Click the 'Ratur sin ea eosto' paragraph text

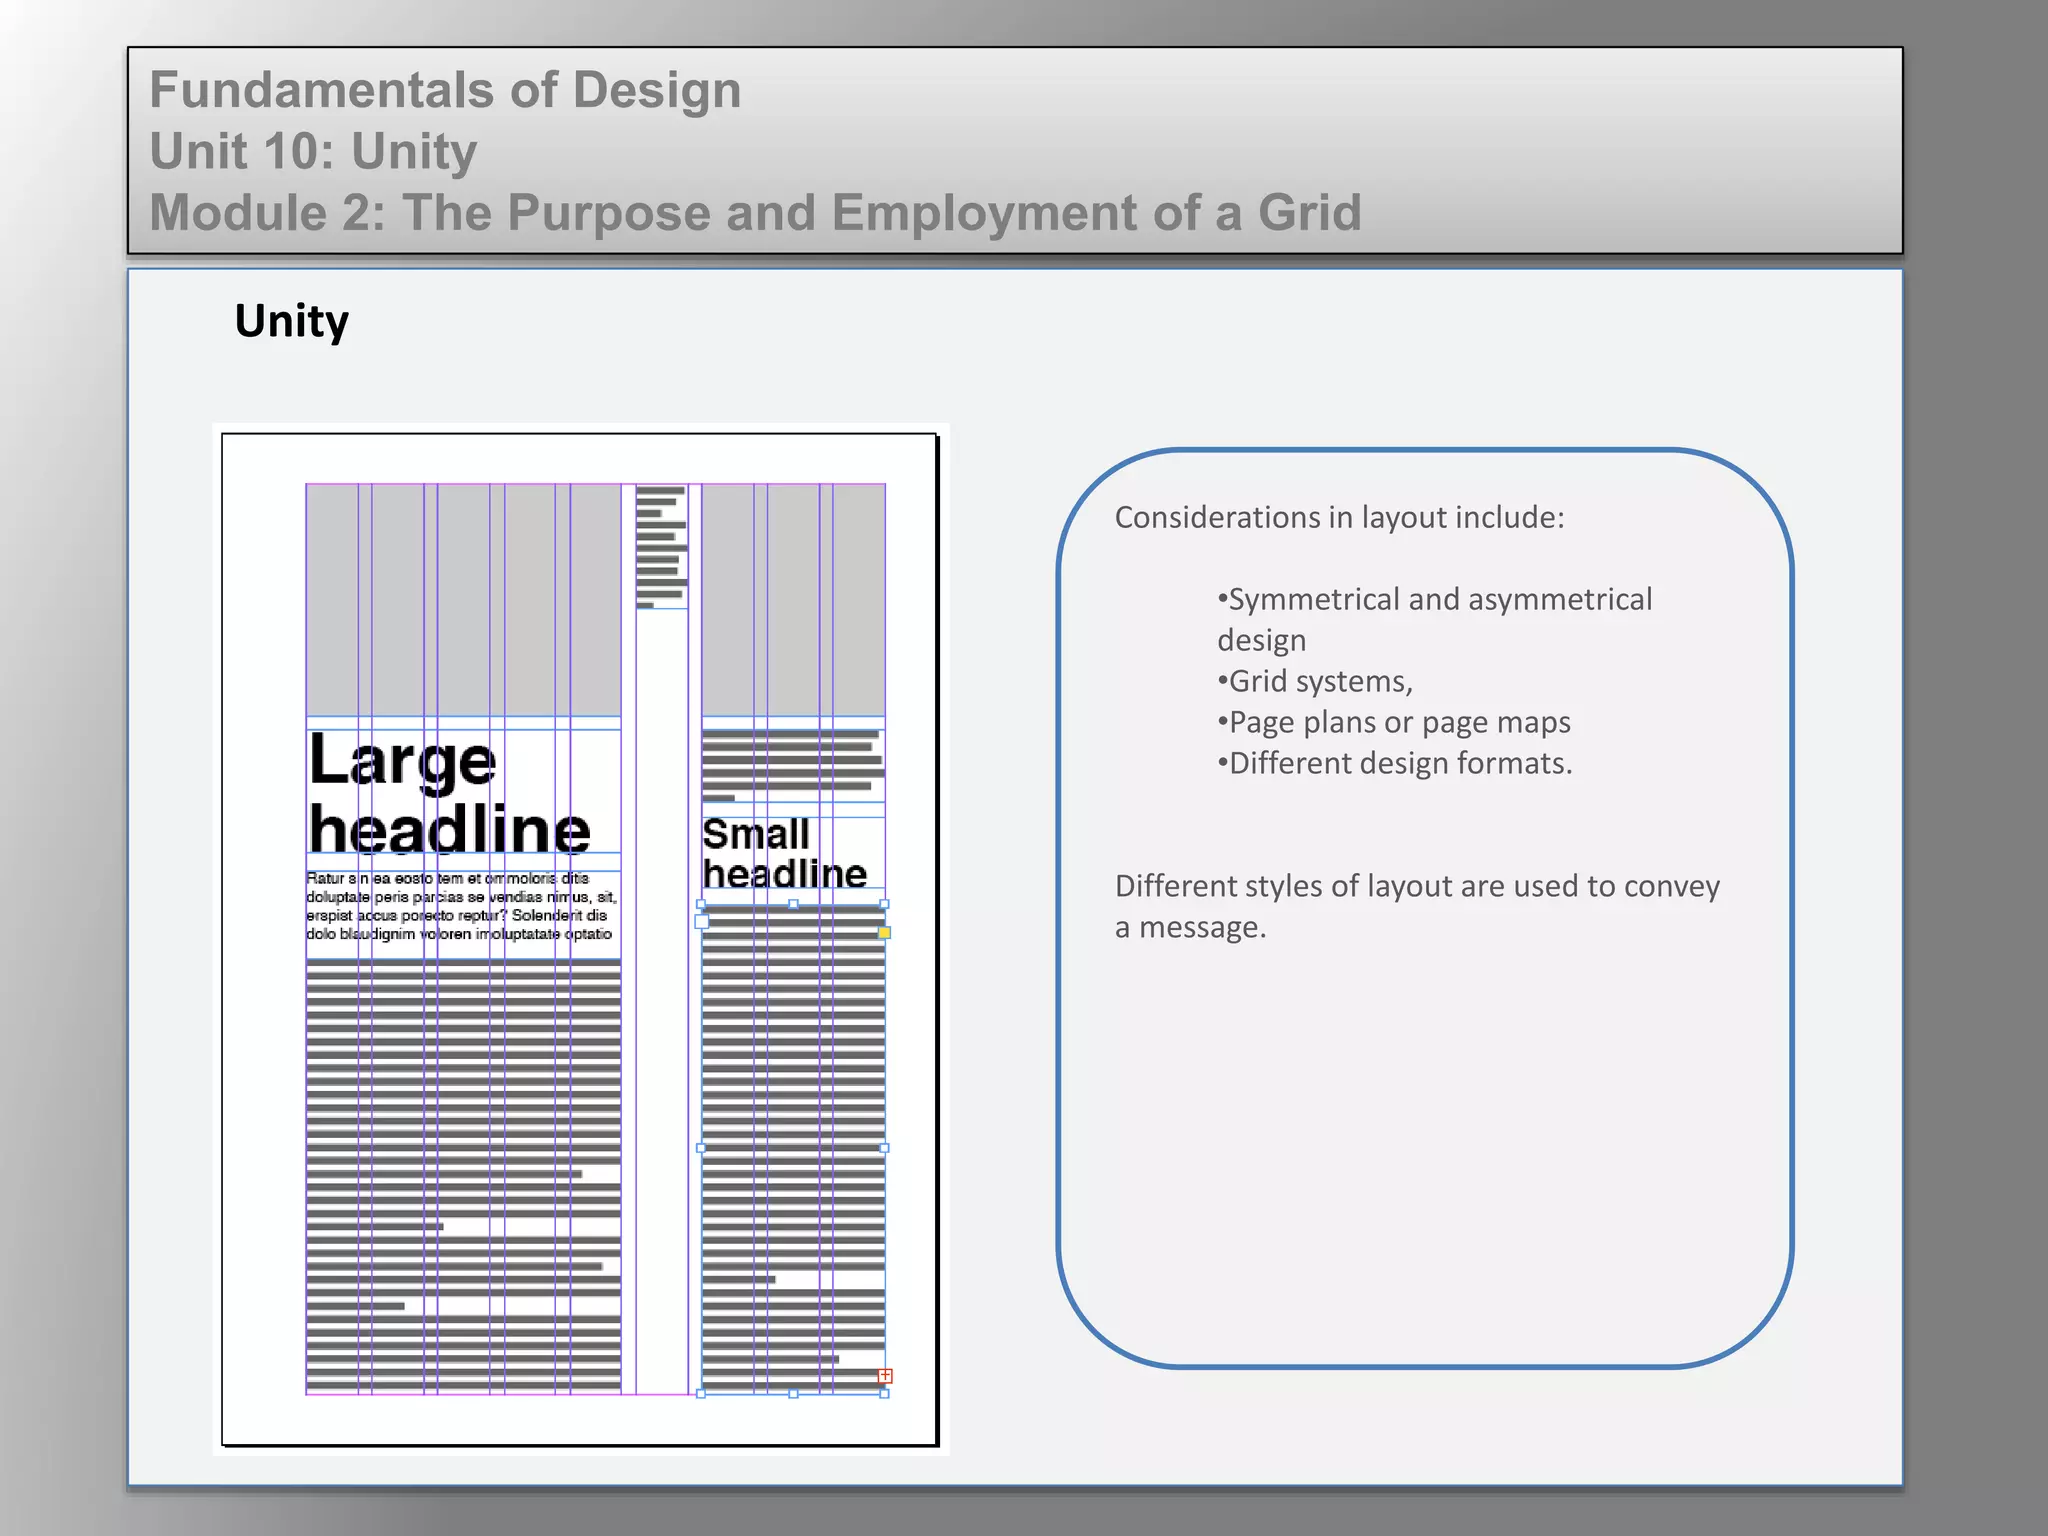(461, 906)
